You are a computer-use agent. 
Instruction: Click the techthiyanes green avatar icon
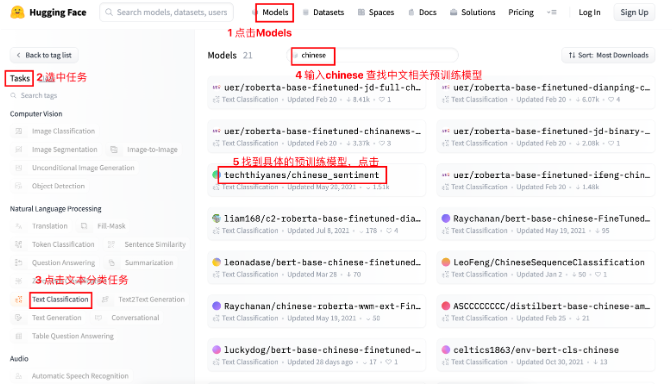point(216,175)
